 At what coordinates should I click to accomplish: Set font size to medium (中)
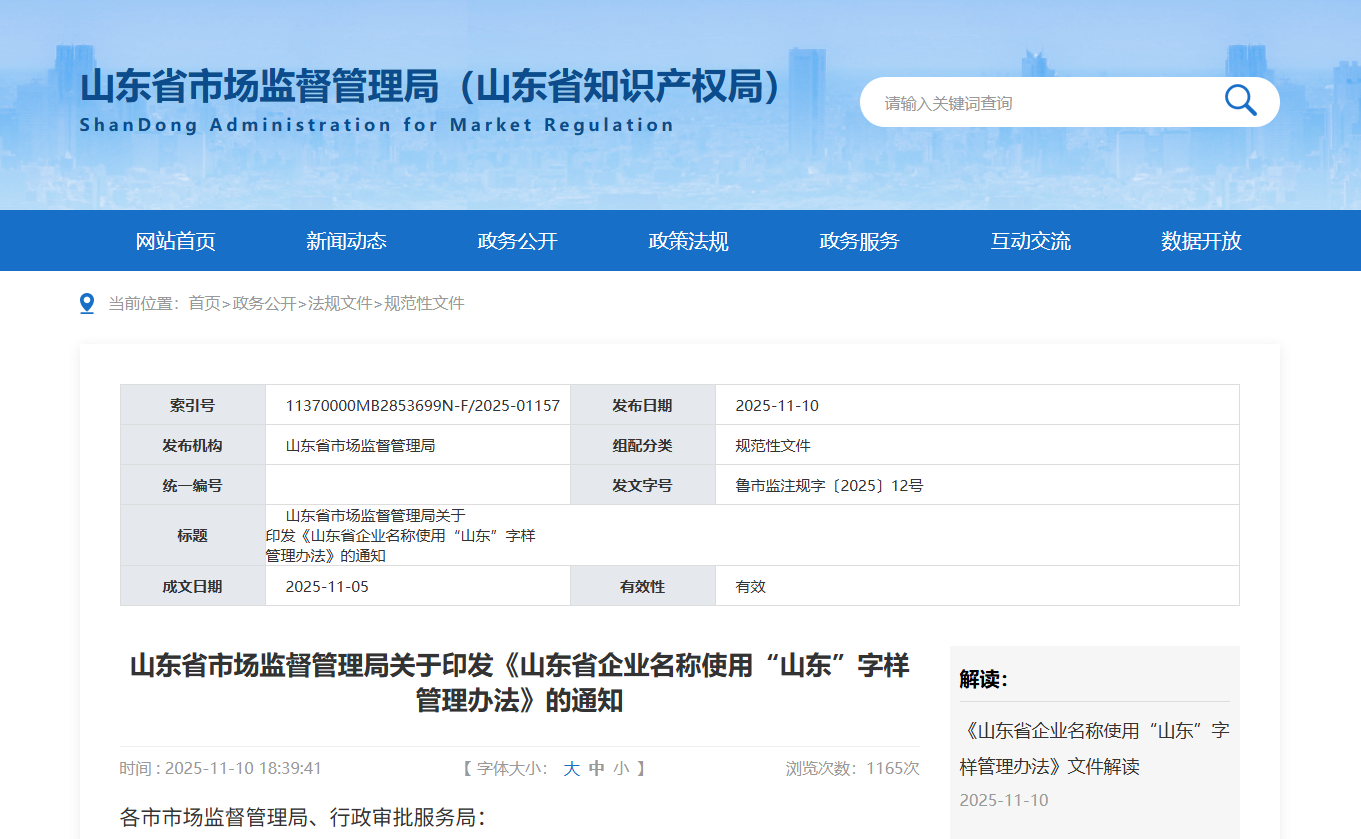click(x=597, y=768)
